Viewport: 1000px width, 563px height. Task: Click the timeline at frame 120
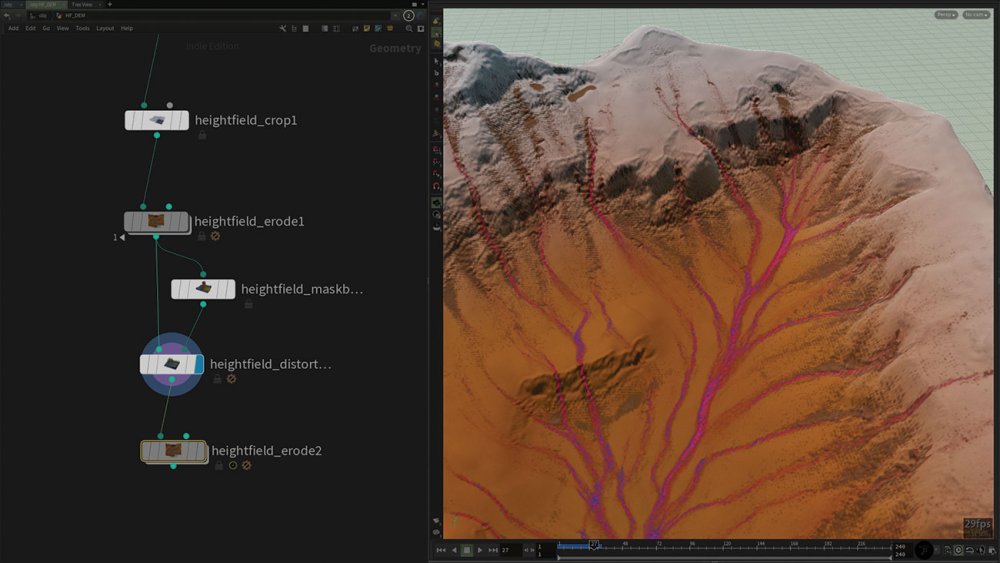click(727, 545)
